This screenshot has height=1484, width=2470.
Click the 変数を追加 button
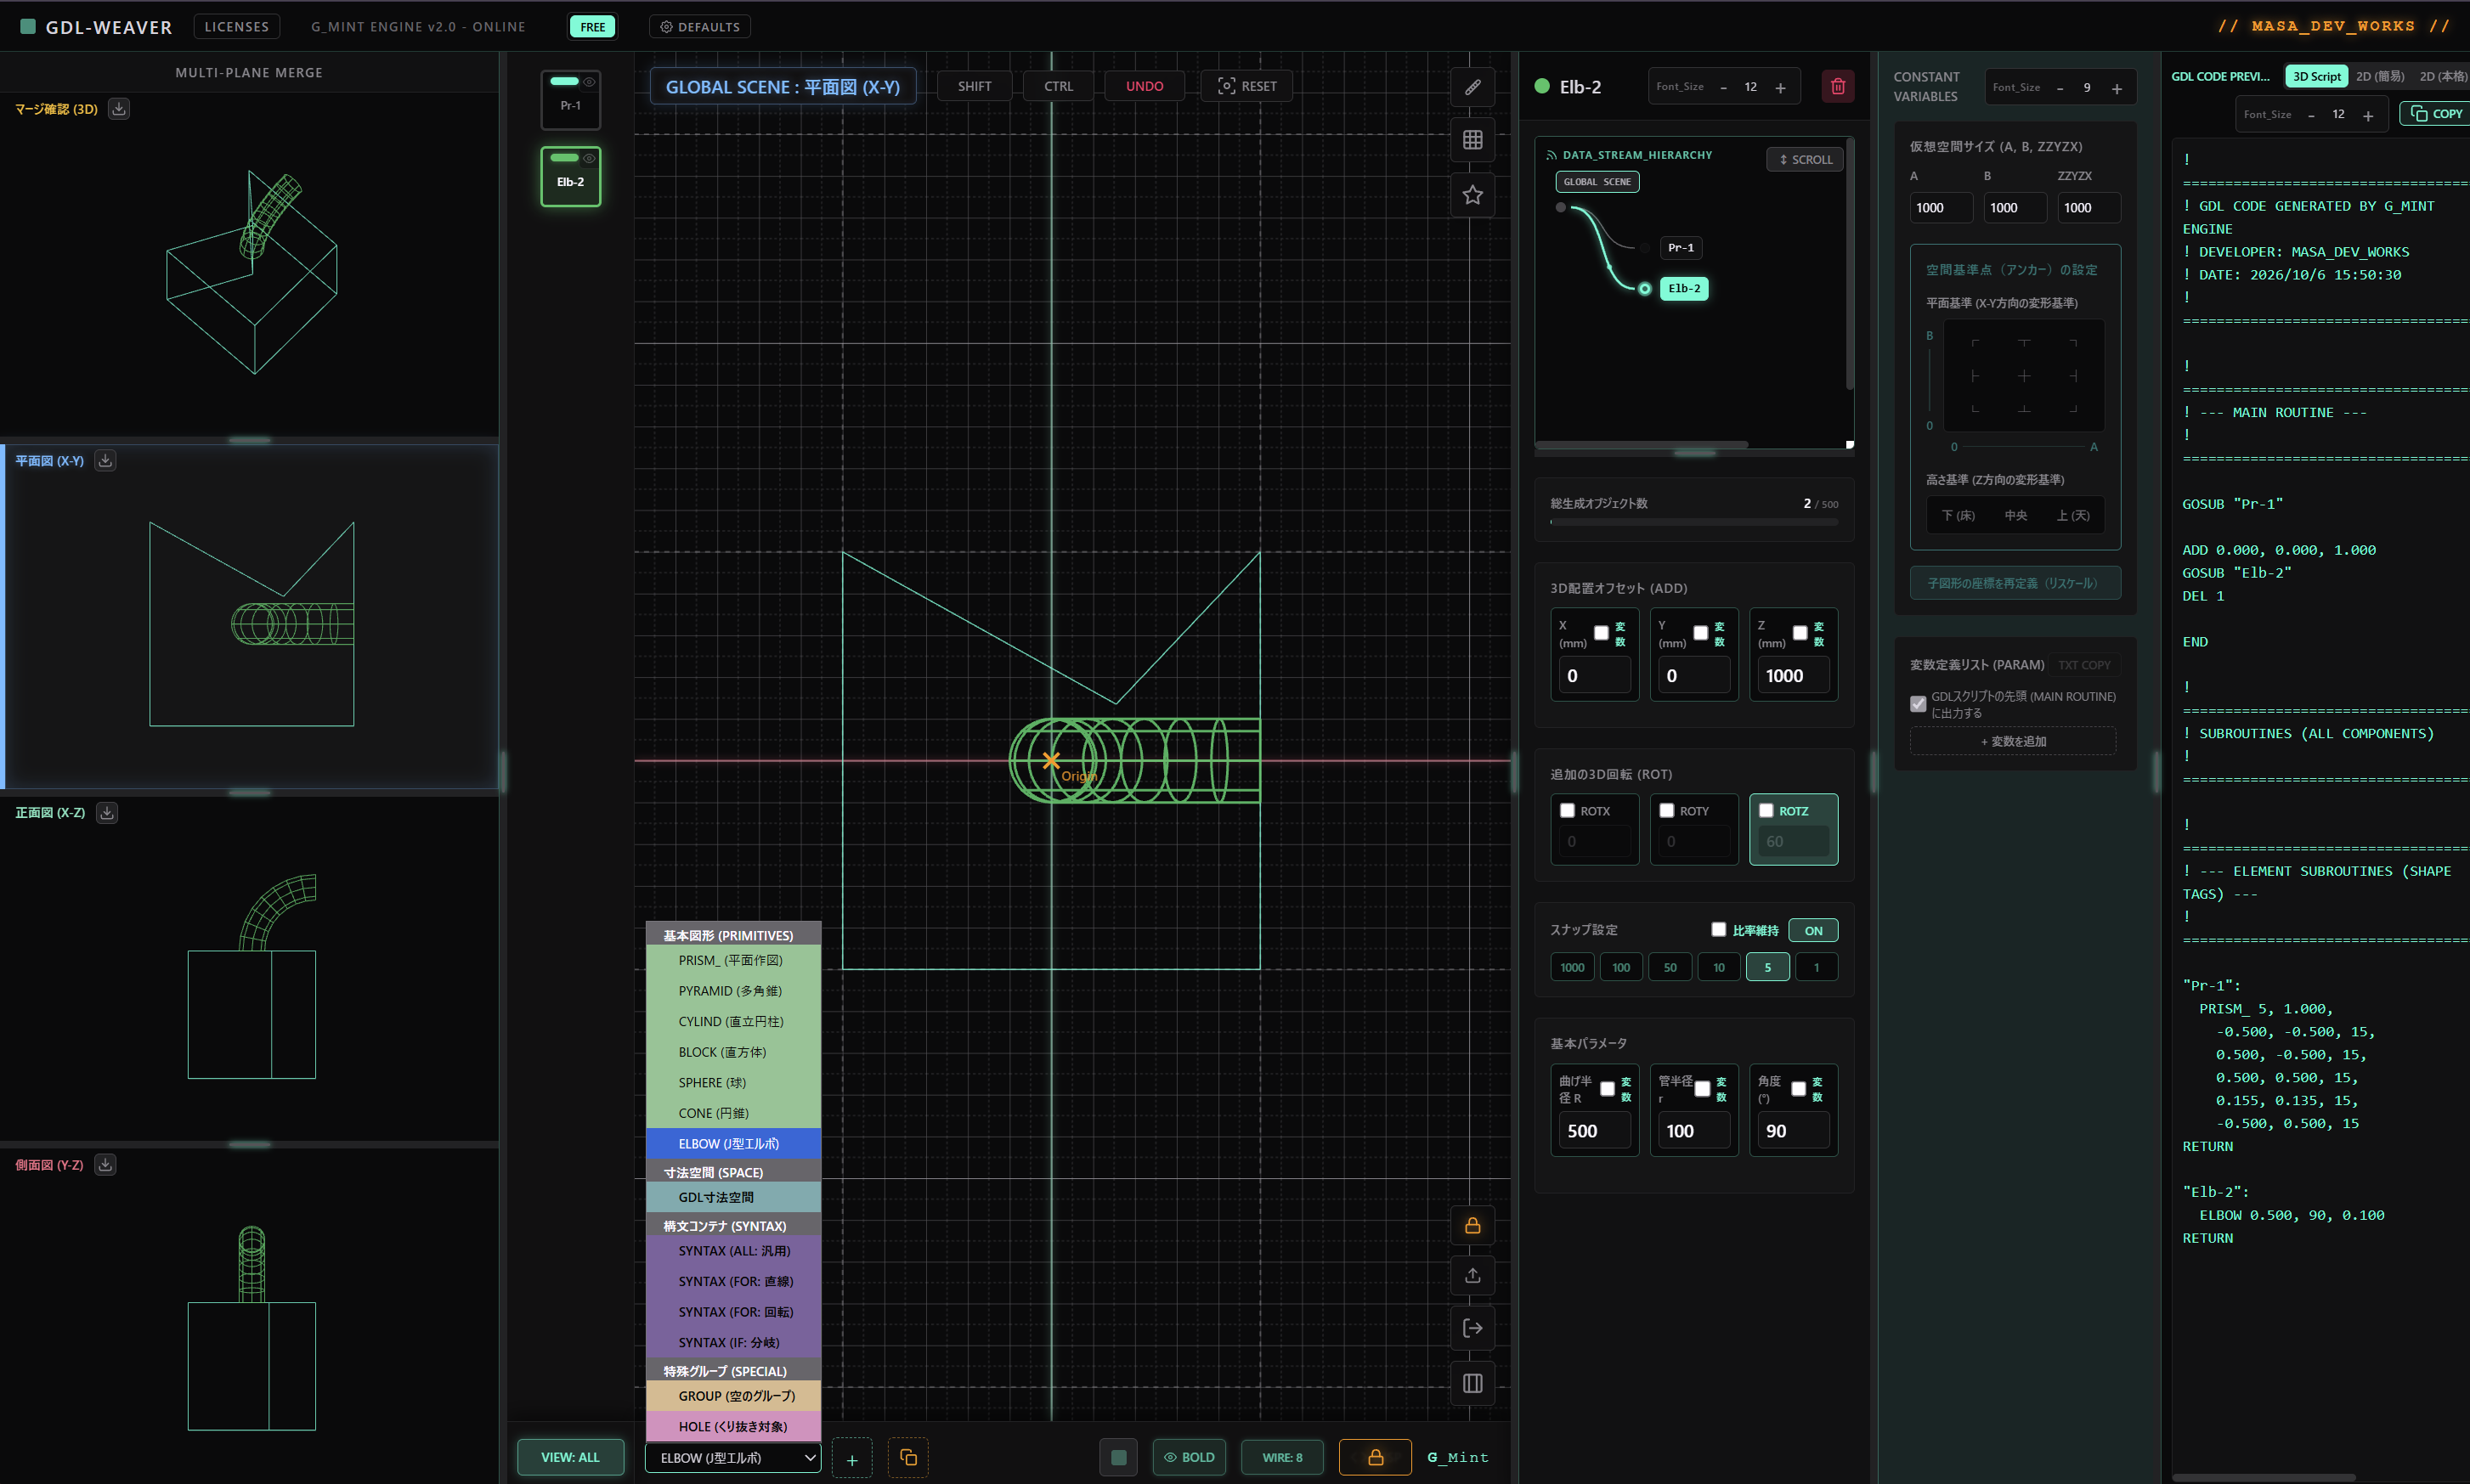click(x=2013, y=741)
